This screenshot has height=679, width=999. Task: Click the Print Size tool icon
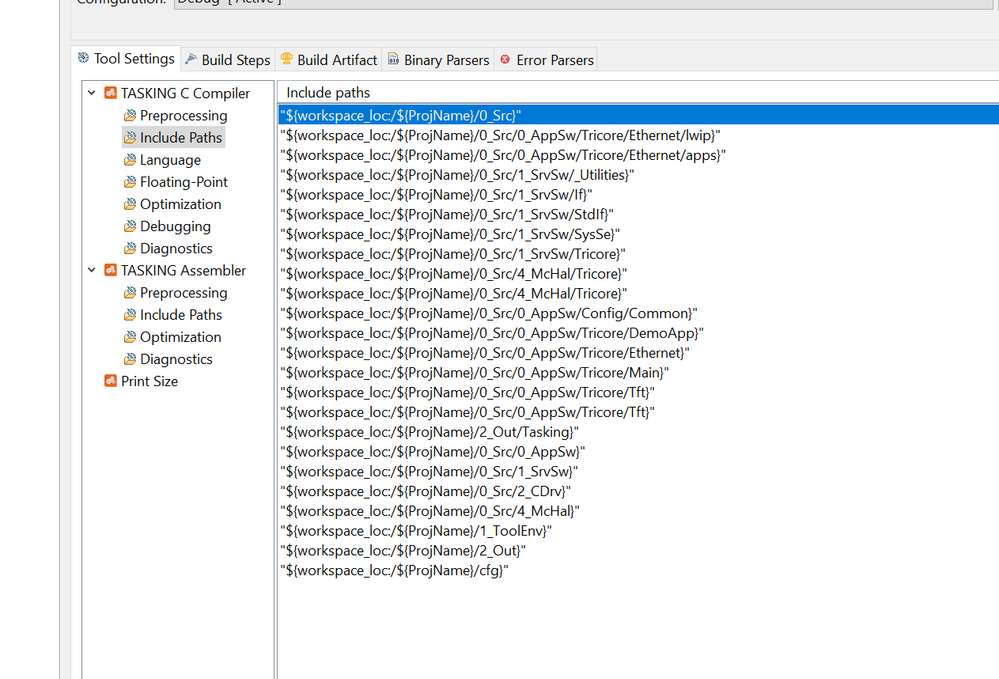(x=110, y=381)
